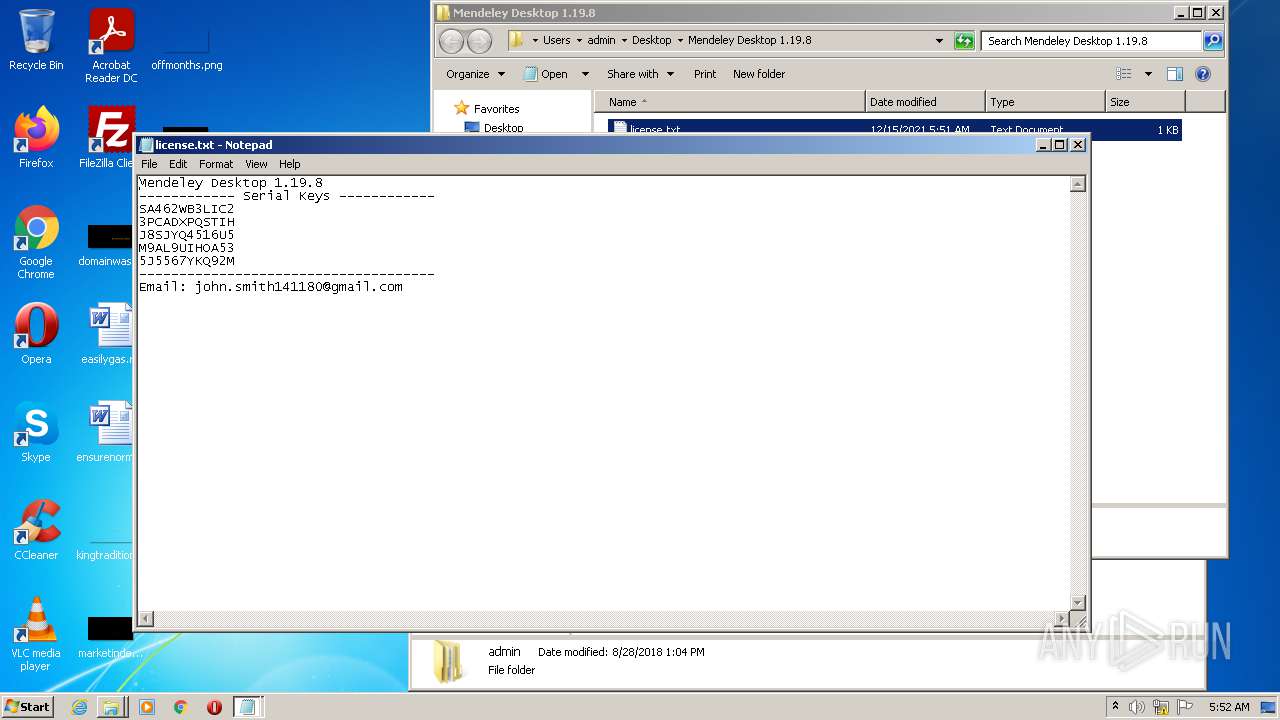Image resolution: width=1280 pixels, height=720 pixels.
Task: Sort by Type column header
Action: tap(1045, 102)
